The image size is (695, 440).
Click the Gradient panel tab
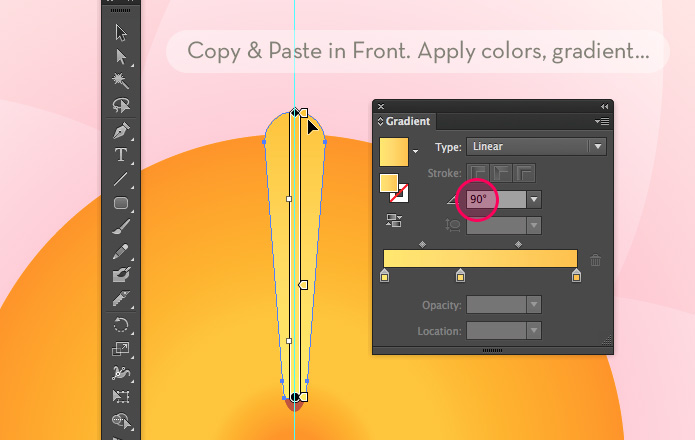[x=404, y=121]
